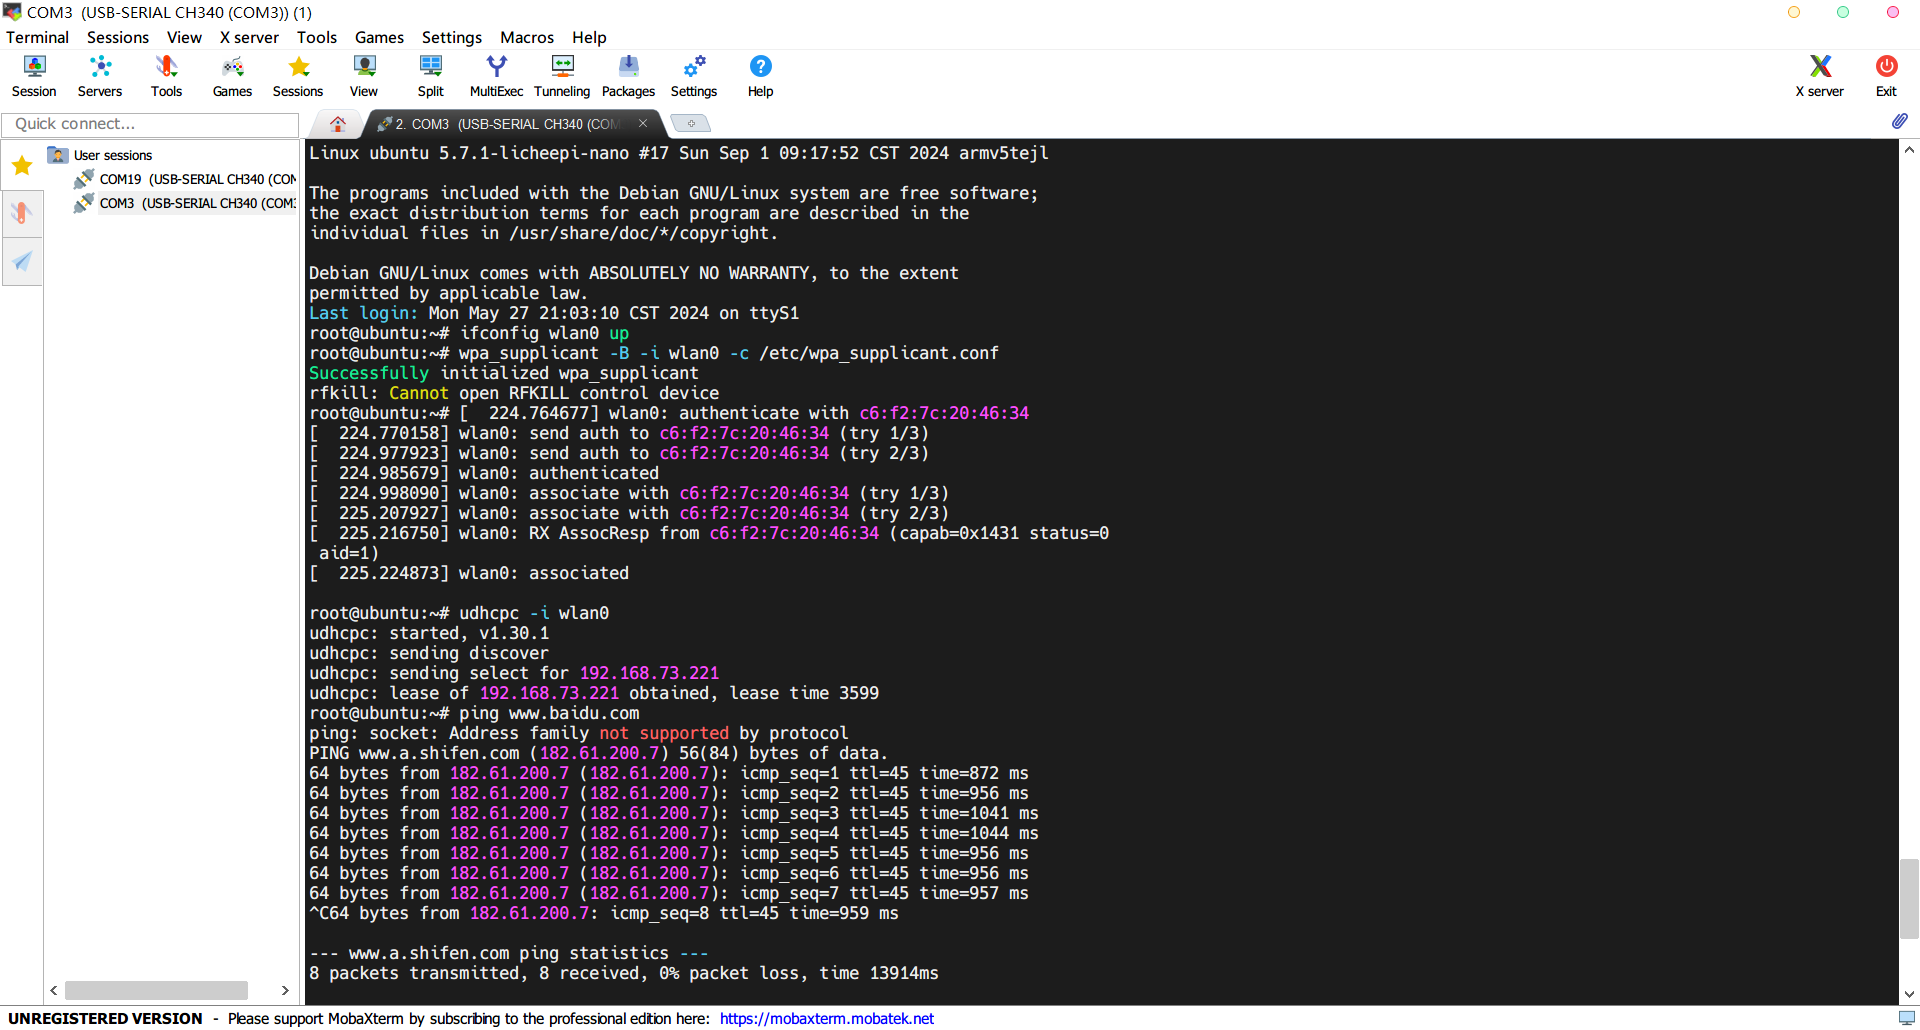
Task: Open a new tab with the plus button
Action: (690, 123)
